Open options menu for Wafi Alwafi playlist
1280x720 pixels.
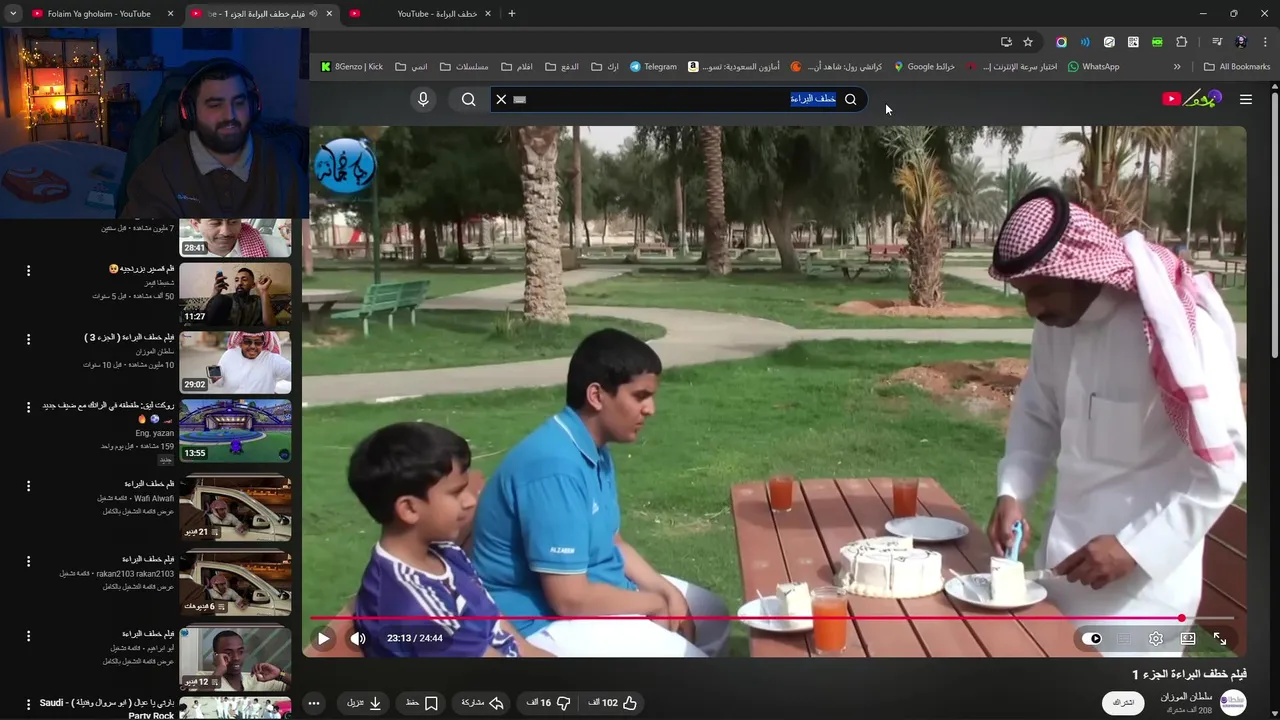(28, 485)
